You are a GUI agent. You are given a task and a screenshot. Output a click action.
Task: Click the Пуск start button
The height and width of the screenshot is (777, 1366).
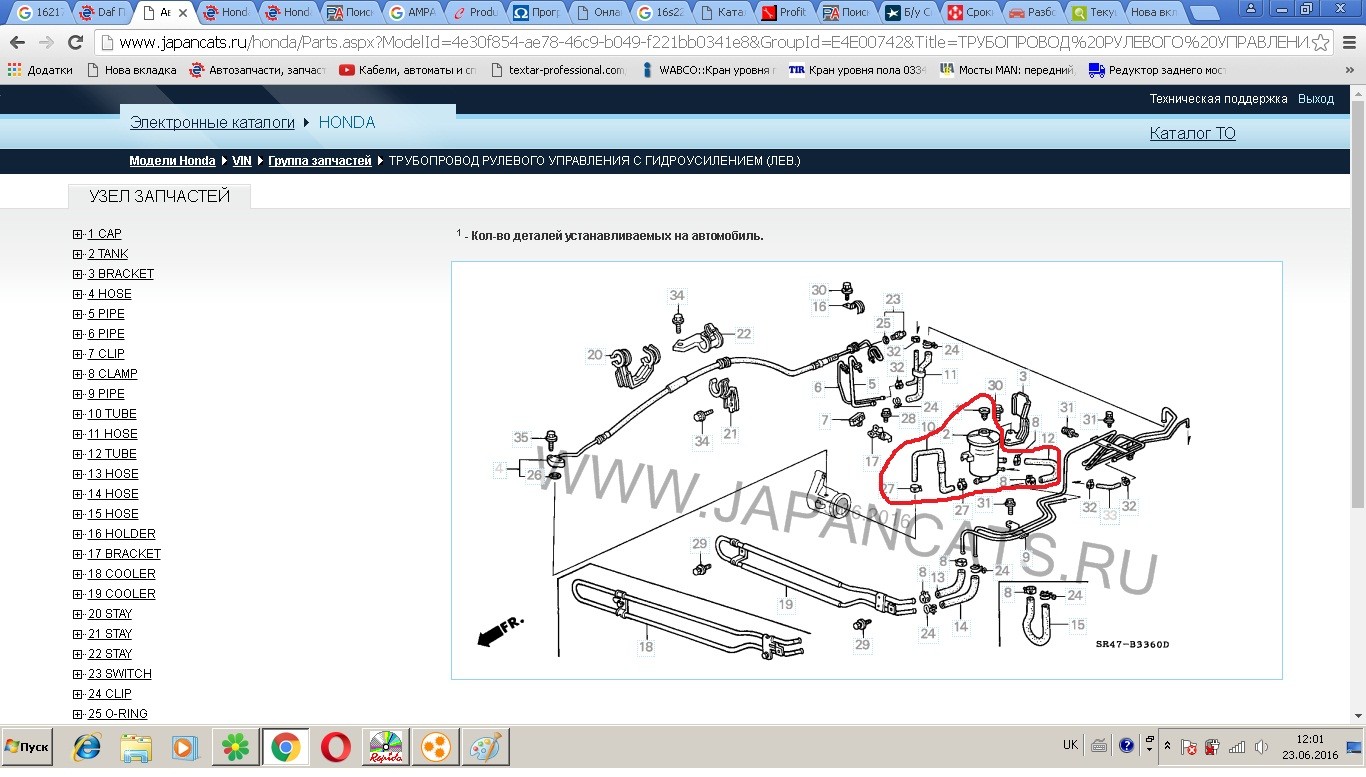pyautogui.click(x=27, y=747)
